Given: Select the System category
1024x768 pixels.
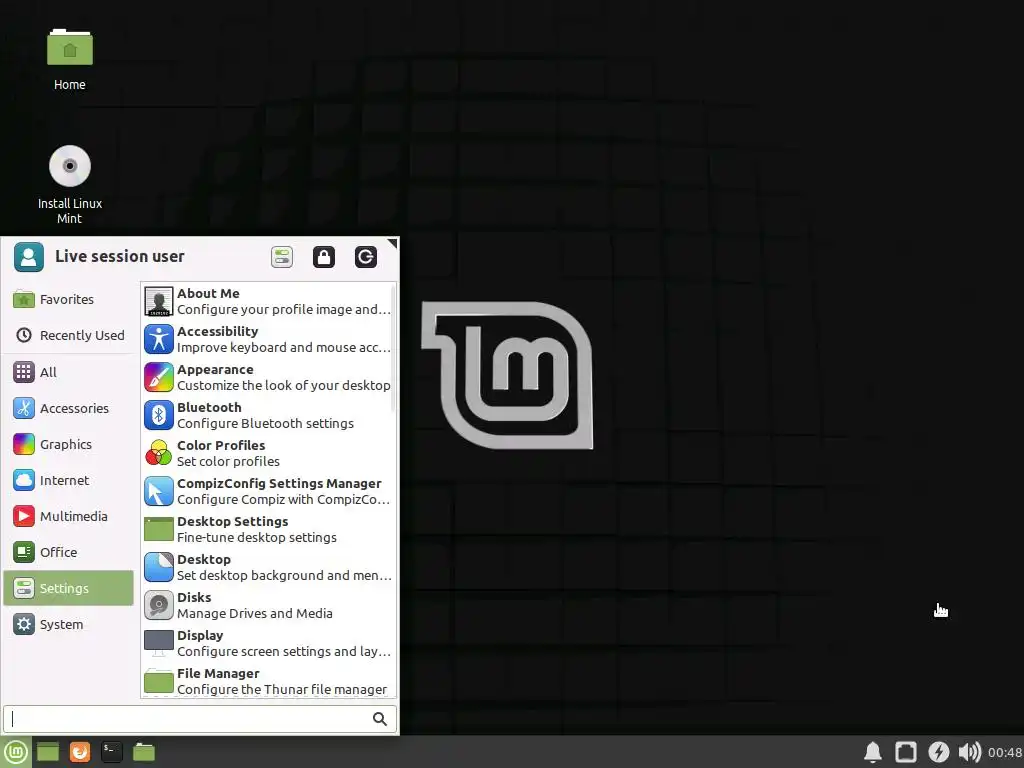Looking at the screenshot, I should click(x=69, y=624).
